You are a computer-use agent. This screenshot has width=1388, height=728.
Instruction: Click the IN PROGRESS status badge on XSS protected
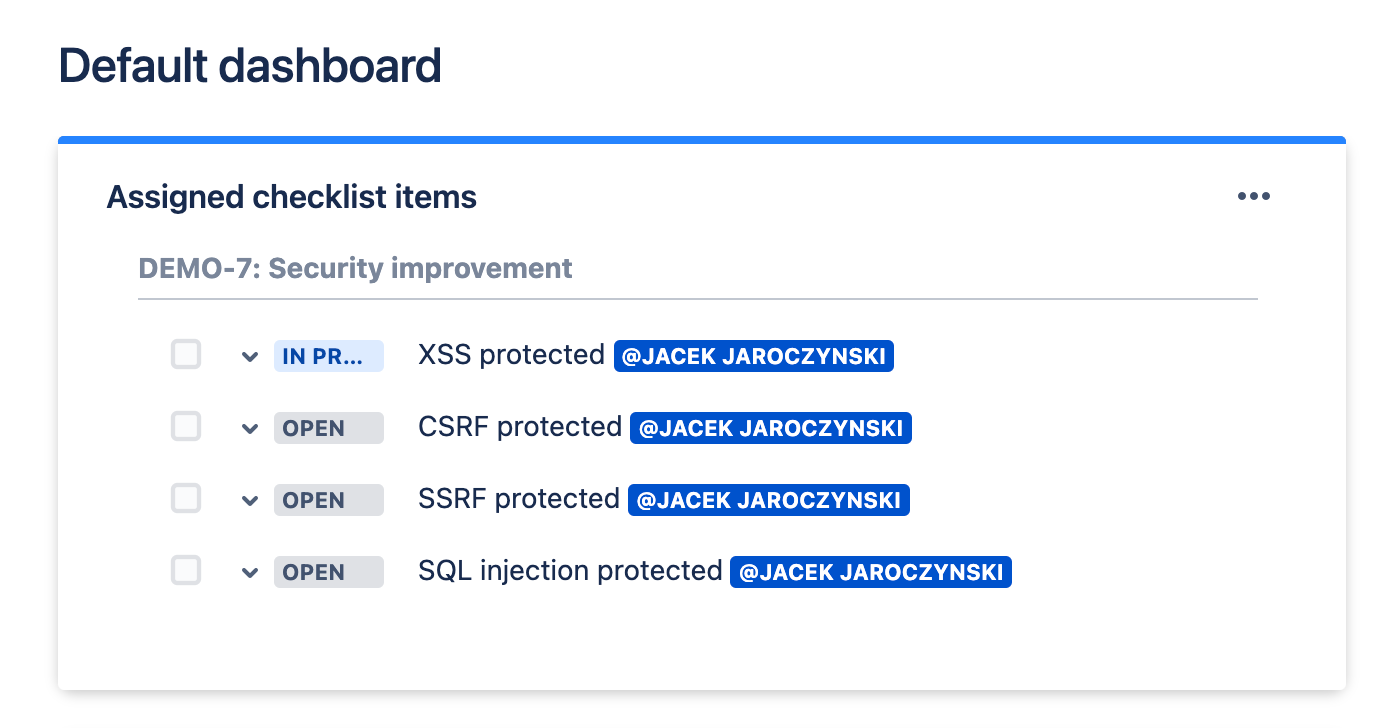[329, 355]
